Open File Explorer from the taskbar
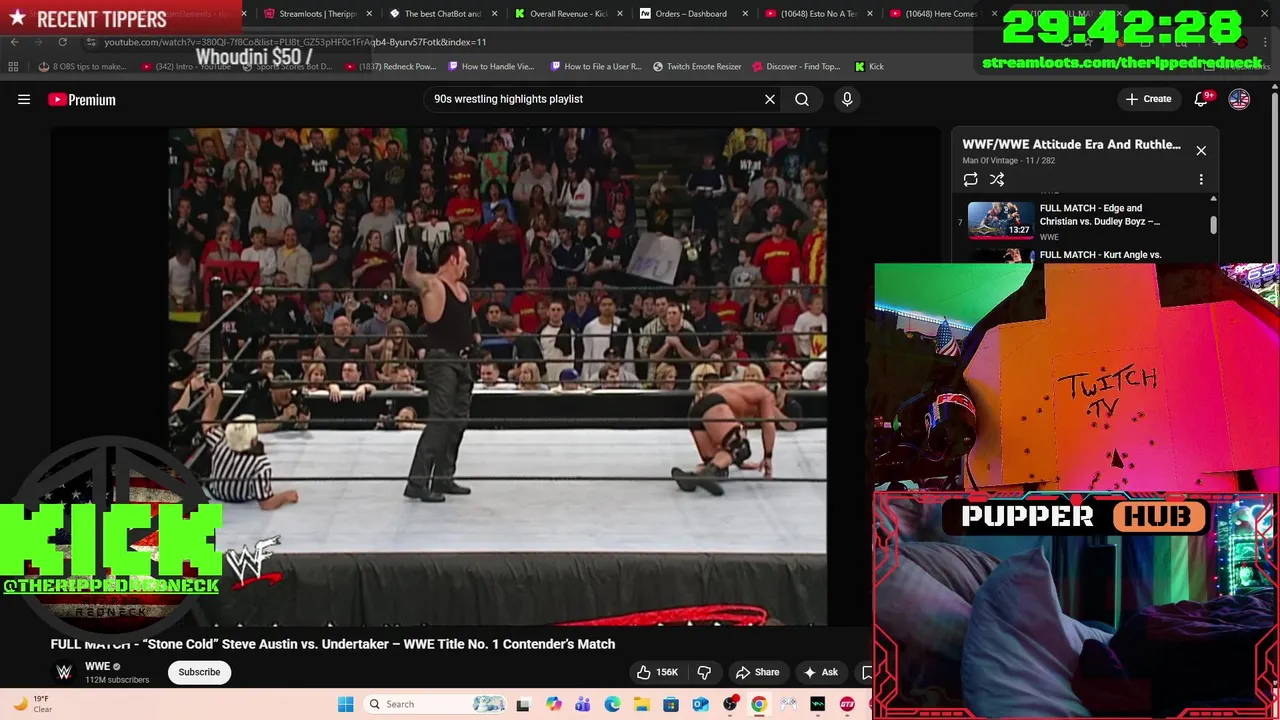The image size is (1280, 720). (x=641, y=704)
